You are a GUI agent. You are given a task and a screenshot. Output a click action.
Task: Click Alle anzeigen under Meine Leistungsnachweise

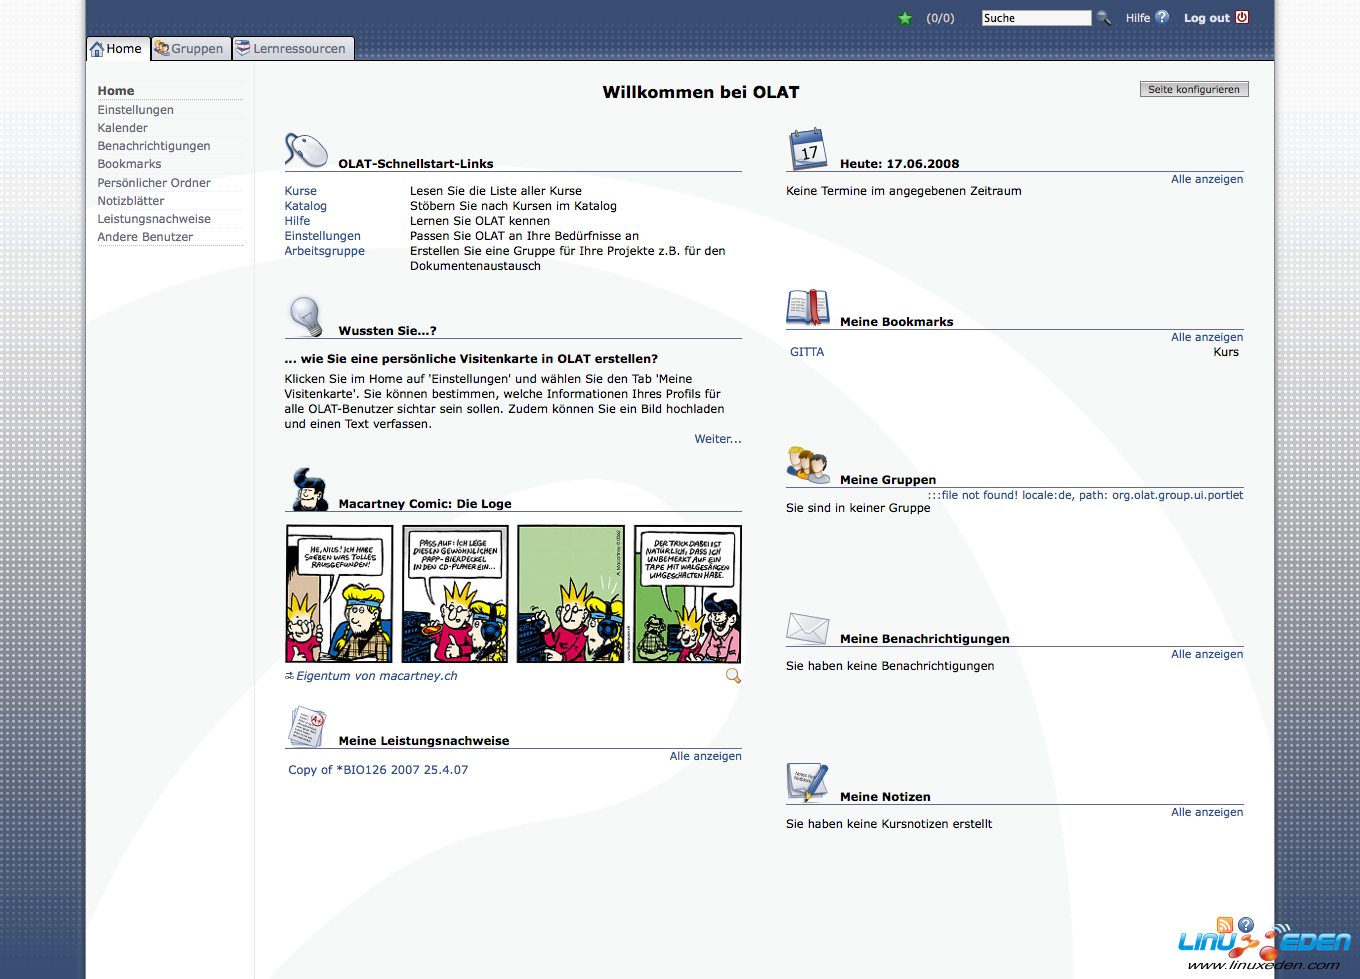pyautogui.click(x=706, y=756)
